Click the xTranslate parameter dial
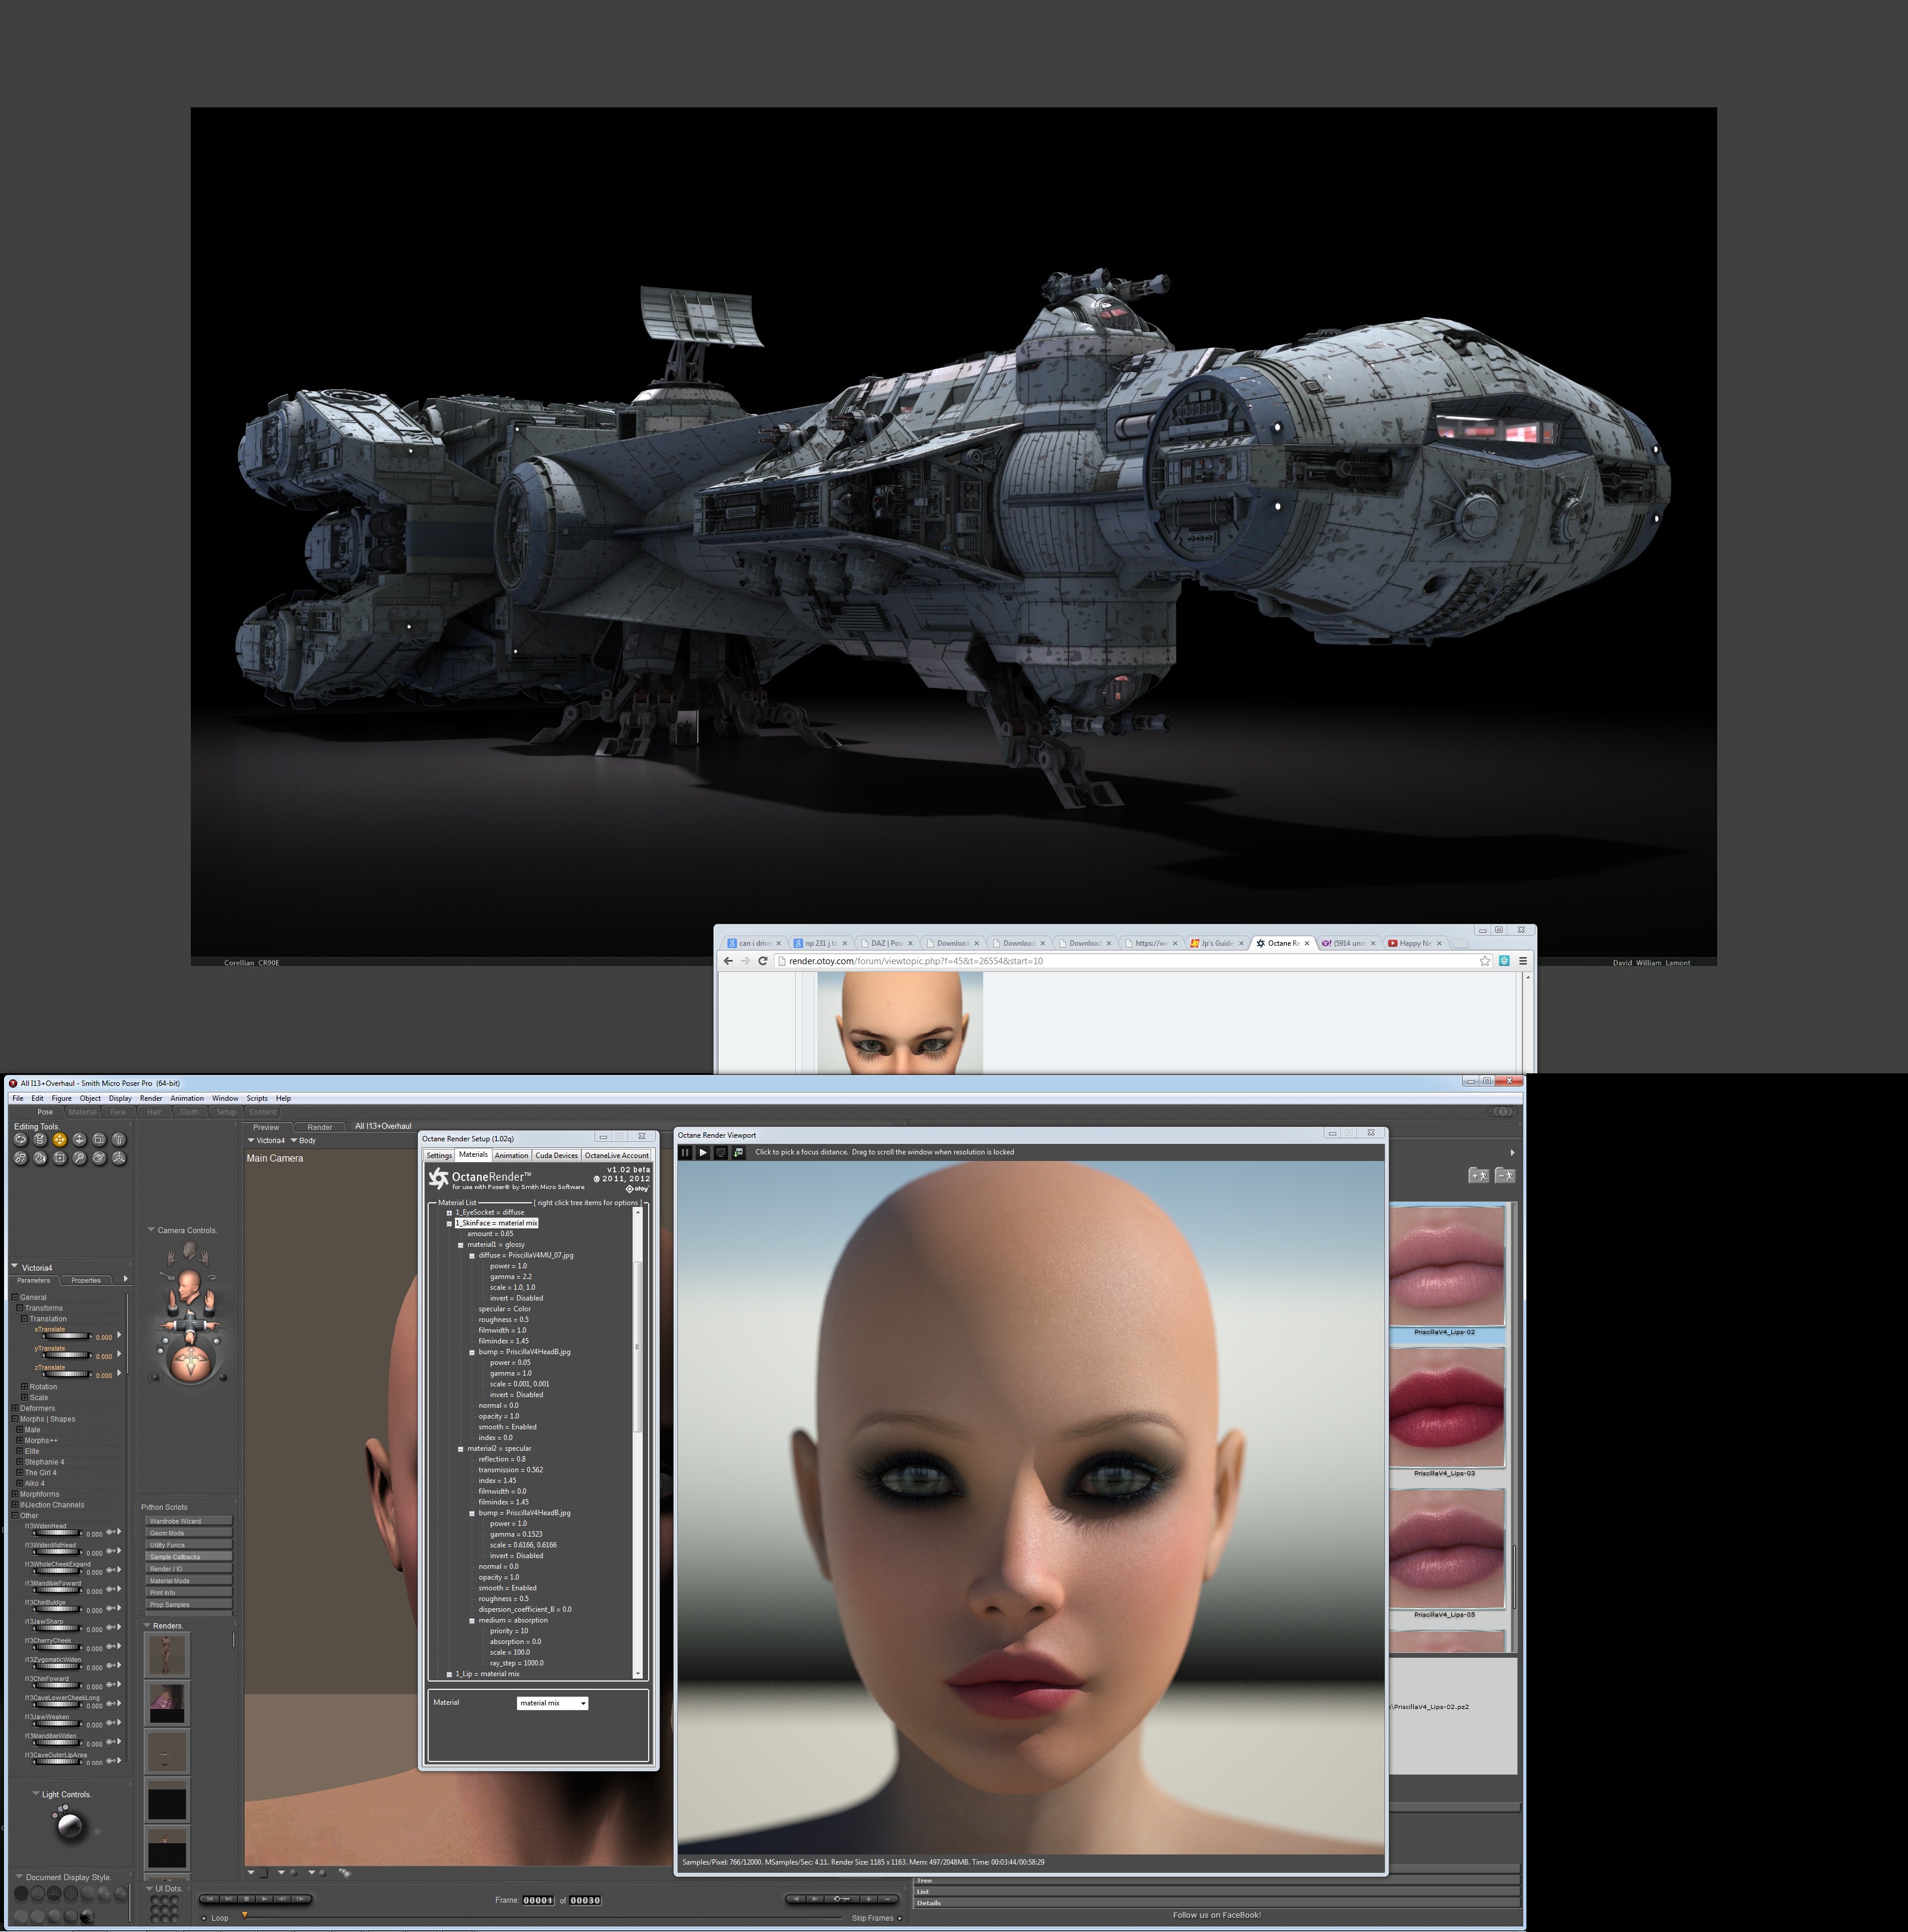1908x1932 pixels. coord(66,1336)
